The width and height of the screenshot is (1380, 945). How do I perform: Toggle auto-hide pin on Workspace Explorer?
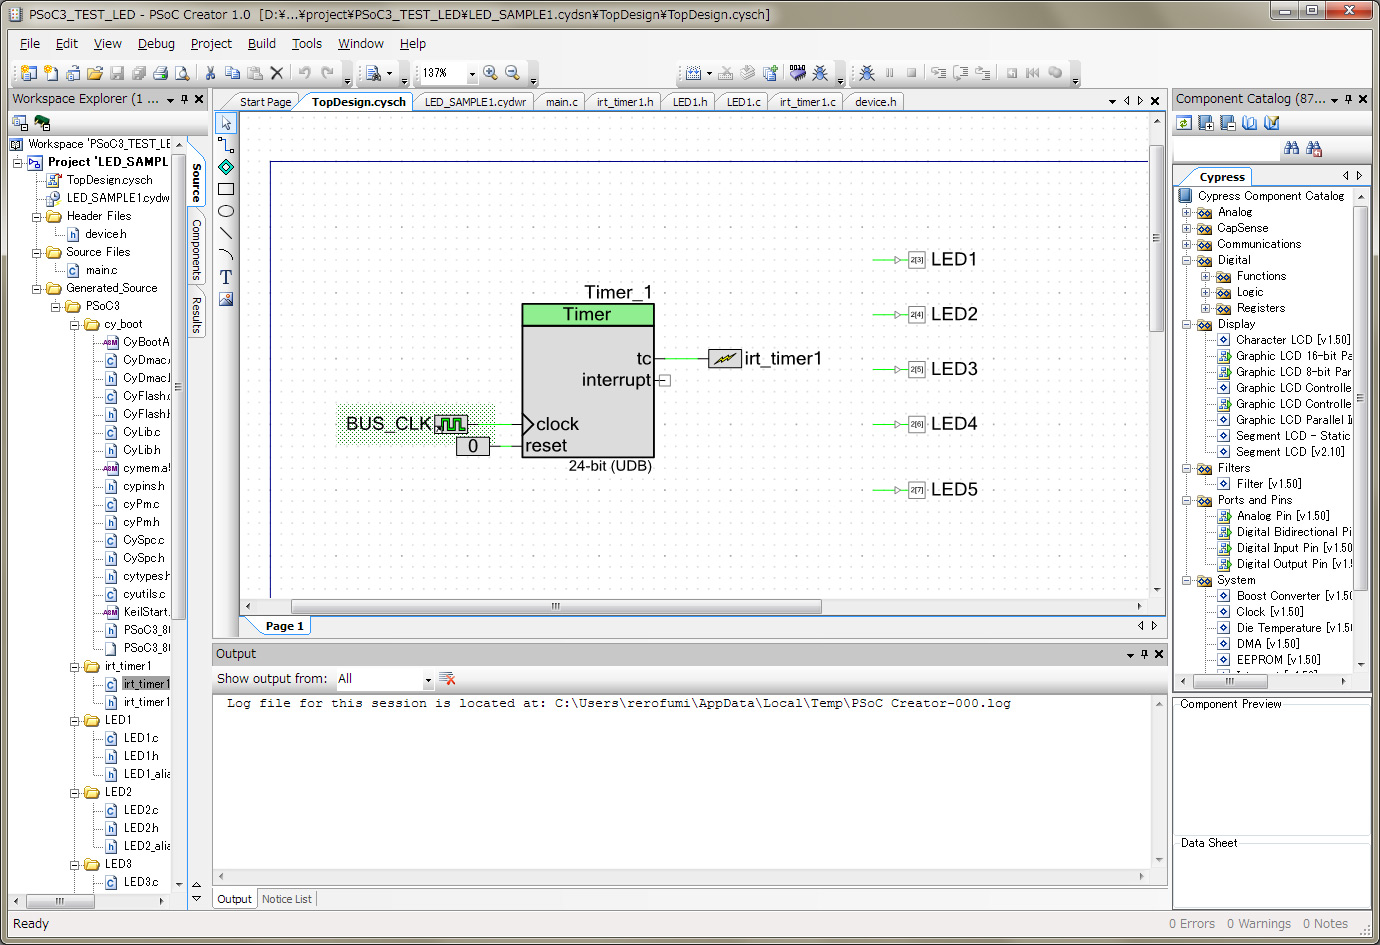point(184,99)
